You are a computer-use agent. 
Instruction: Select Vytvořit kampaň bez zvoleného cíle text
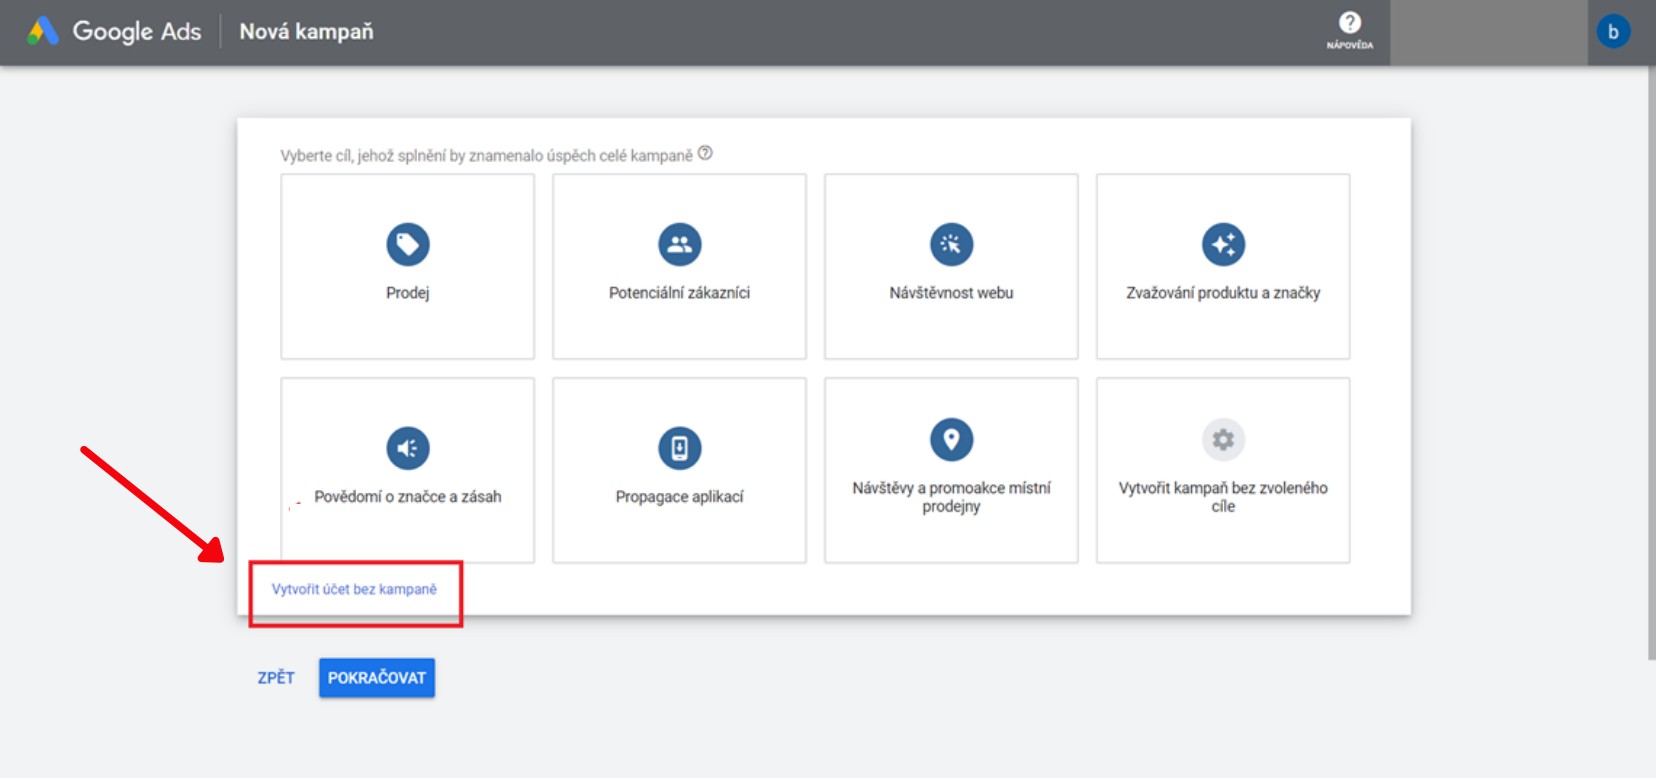(1223, 497)
